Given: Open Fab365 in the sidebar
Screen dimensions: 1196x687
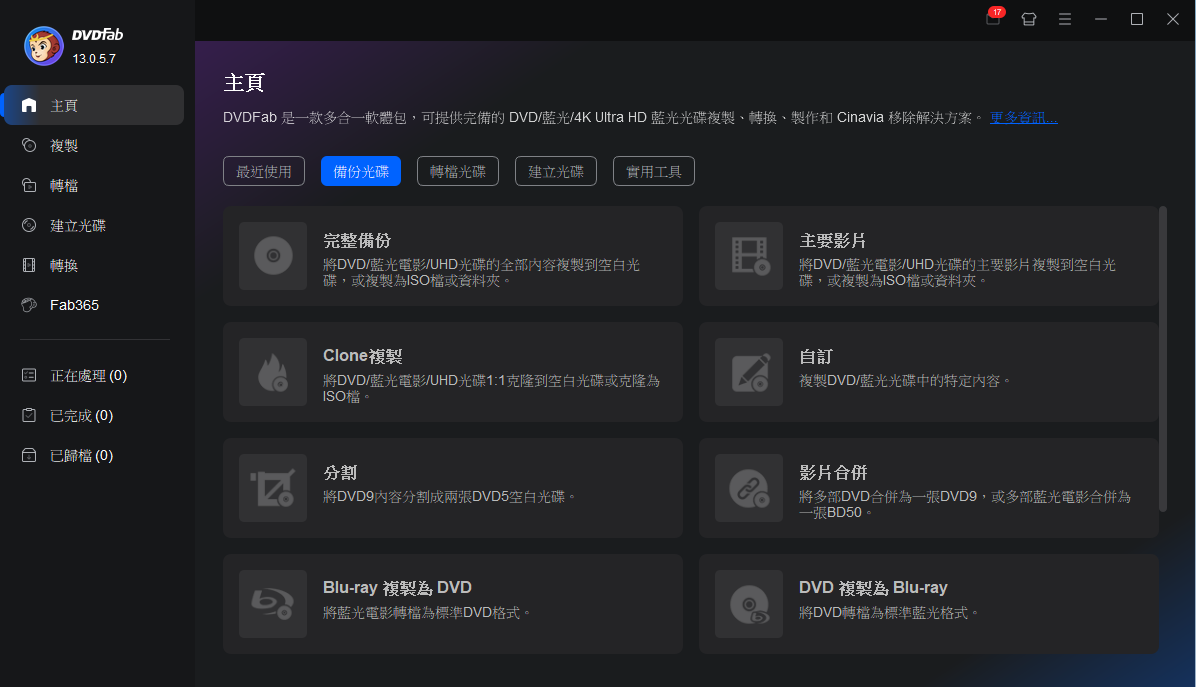Looking at the screenshot, I should click(x=74, y=305).
